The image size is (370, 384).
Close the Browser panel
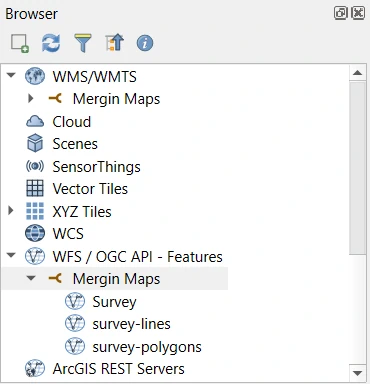(x=358, y=13)
